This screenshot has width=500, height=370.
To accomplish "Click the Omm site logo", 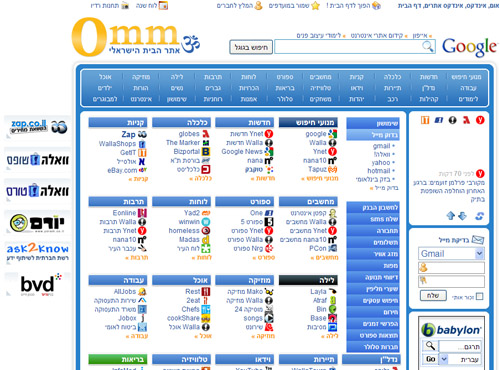I will tap(135, 37).
